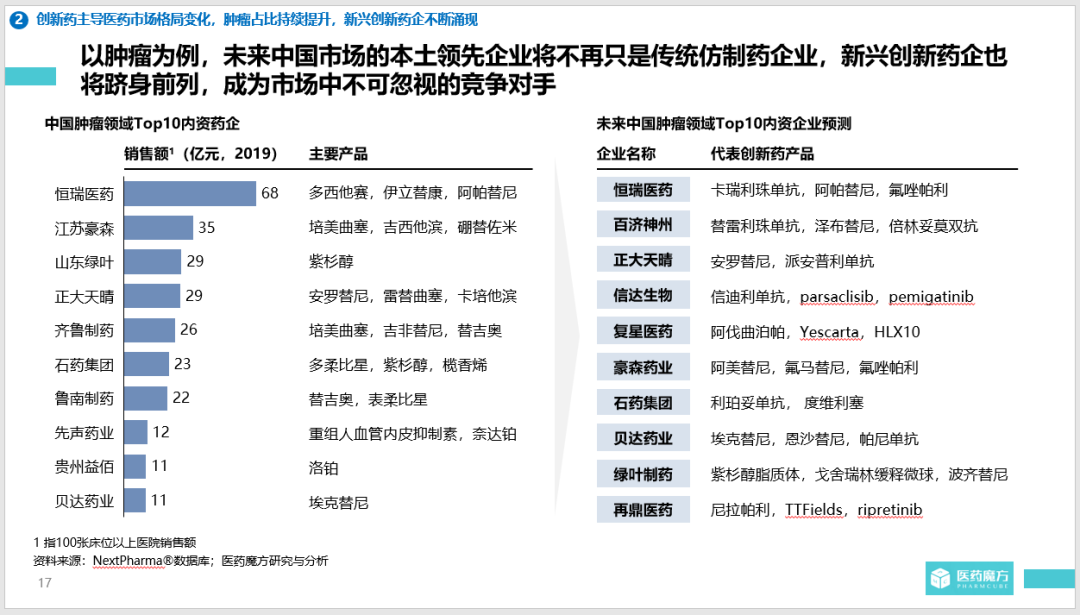1080x615 pixels.
Task: Click the column header "代表创新药产品"
Action: (762, 154)
